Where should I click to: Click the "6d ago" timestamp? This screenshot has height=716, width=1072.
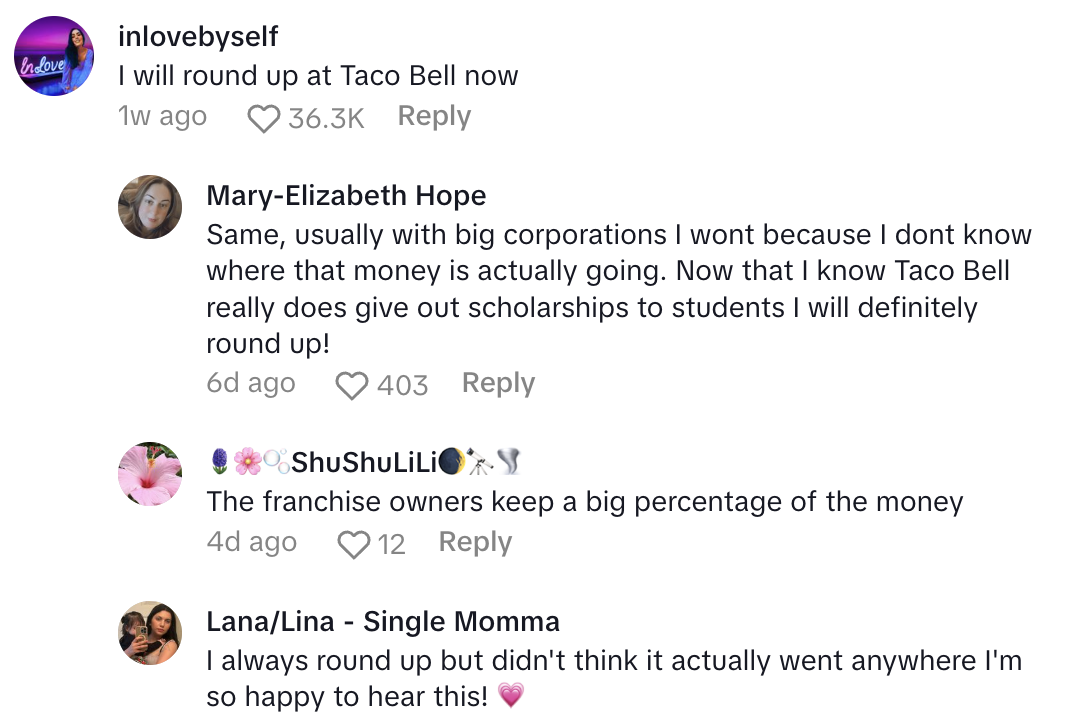pyautogui.click(x=251, y=384)
